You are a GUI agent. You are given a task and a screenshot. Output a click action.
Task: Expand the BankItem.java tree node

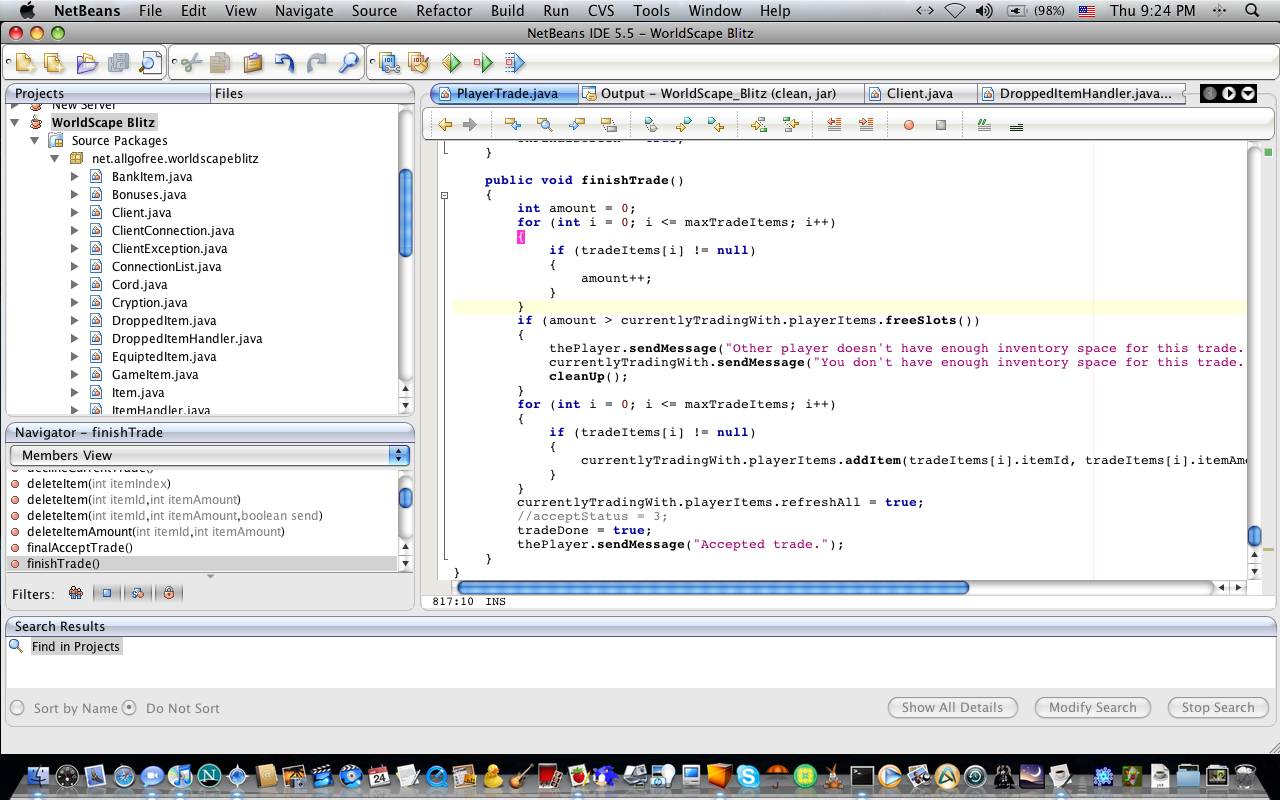[75, 176]
